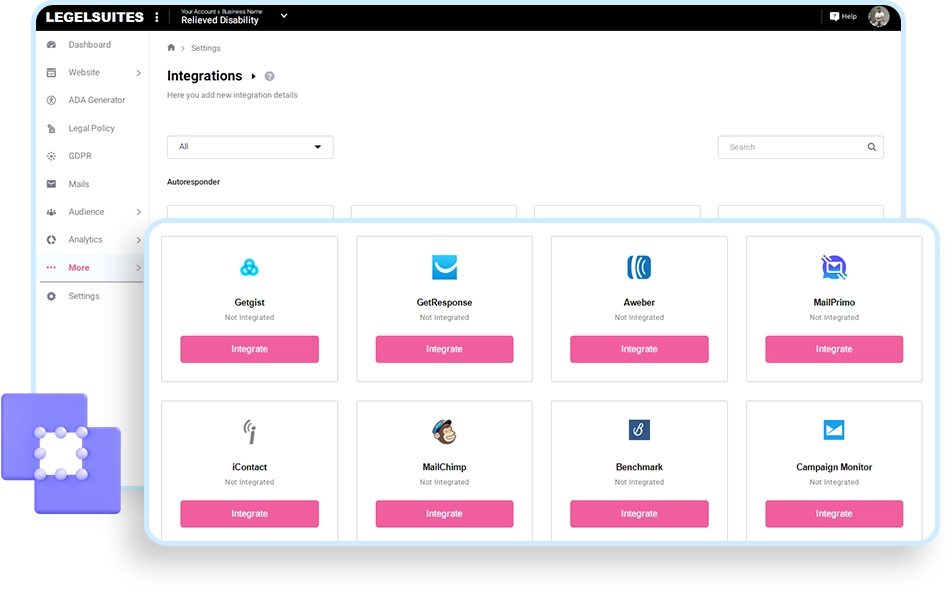Screen dimensions: 950x590
Task: Click the Getgist card title
Action: (250, 302)
